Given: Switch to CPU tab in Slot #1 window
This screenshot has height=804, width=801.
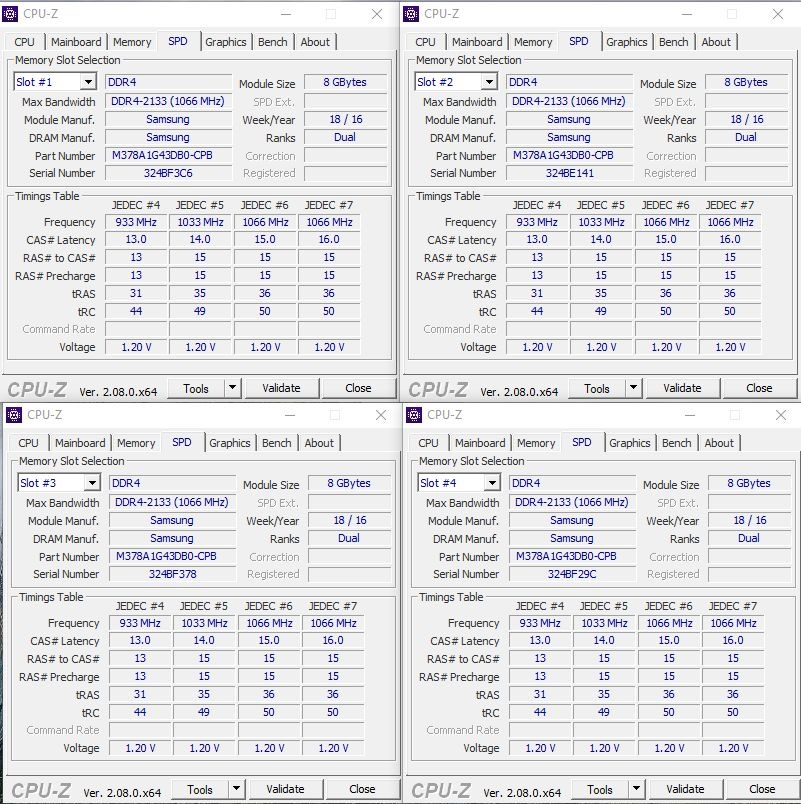Looking at the screenshot, I should coord(24,42).
